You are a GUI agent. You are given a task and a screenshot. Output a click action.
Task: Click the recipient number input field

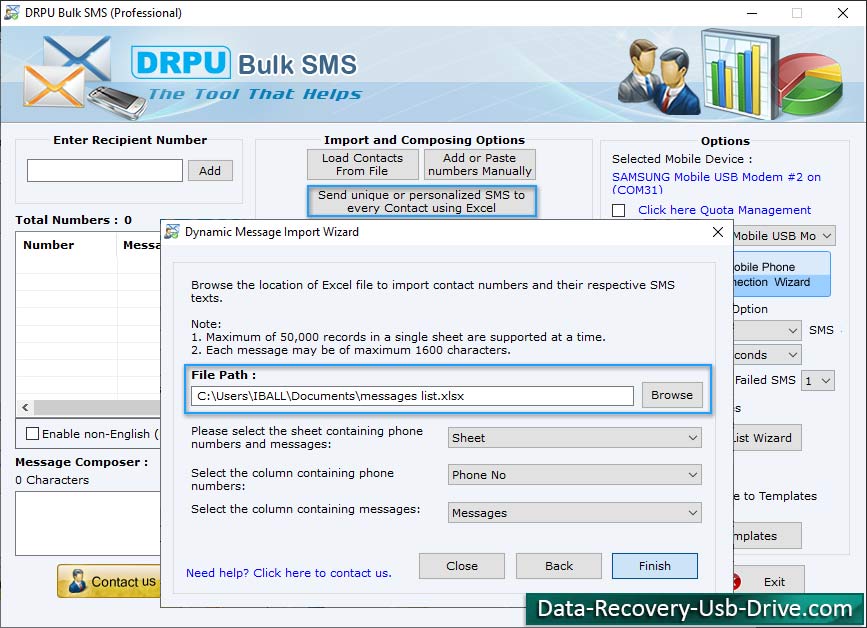[105, 170]
